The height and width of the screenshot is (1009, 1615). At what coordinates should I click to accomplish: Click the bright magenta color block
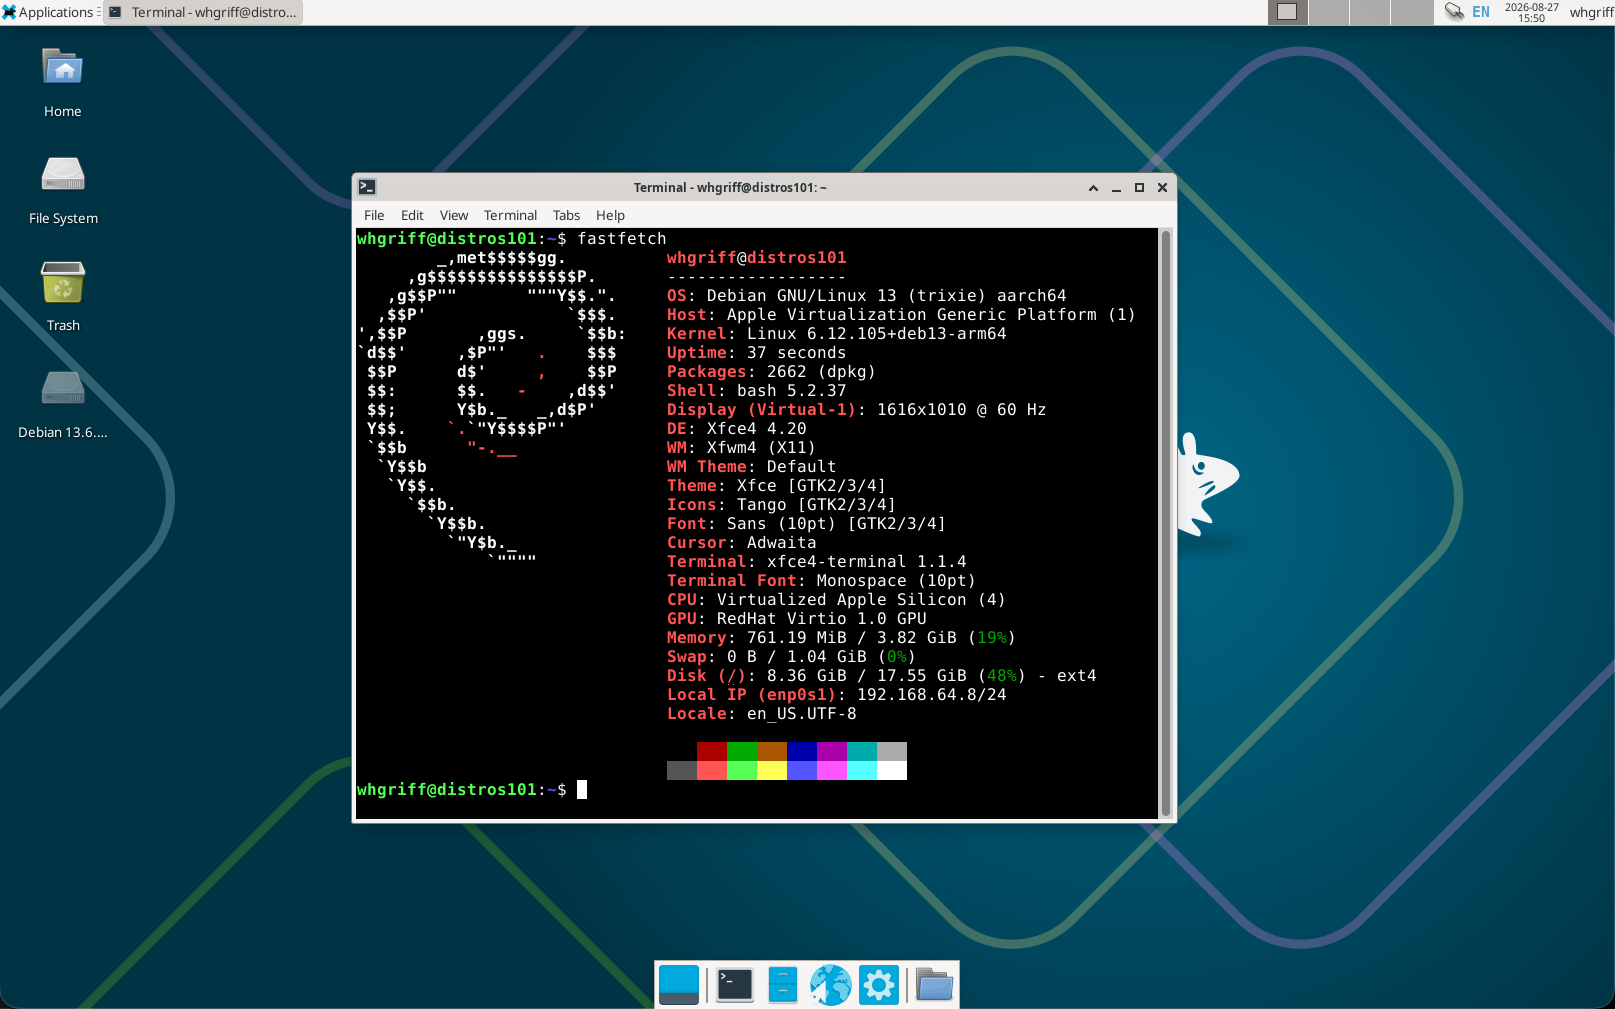[x=832, y=770]
